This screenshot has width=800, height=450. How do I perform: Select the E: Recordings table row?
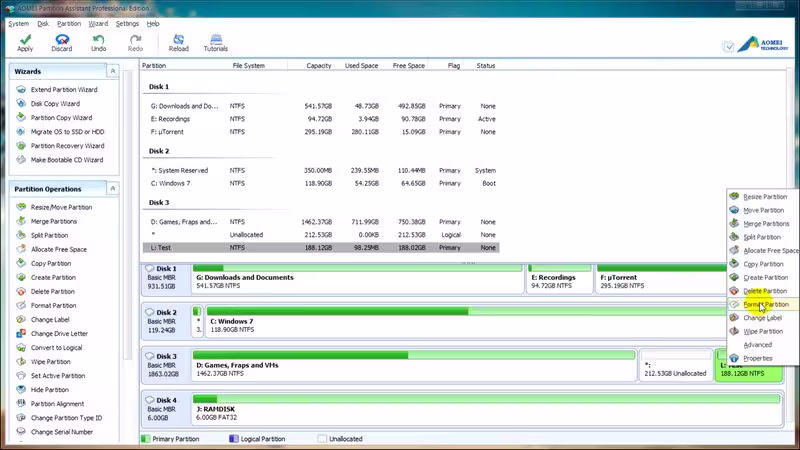321,119
